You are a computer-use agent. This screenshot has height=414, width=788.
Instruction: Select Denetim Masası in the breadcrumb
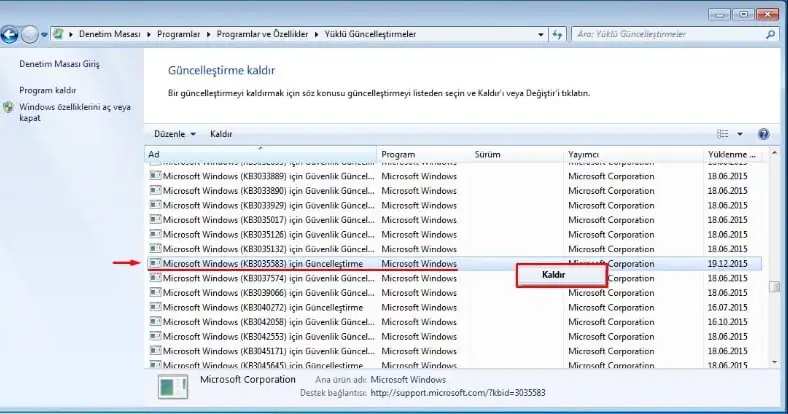pyautogui.click(x=110, y=34)
